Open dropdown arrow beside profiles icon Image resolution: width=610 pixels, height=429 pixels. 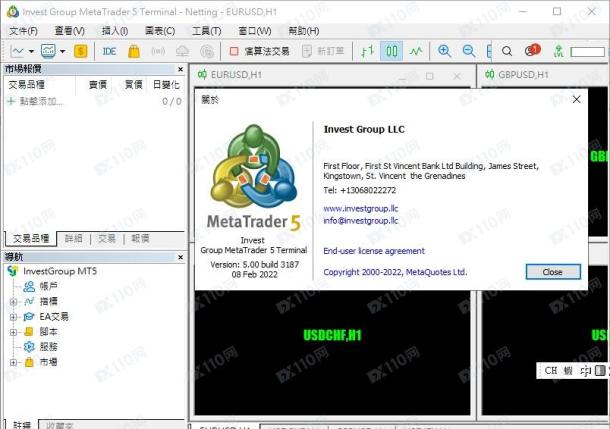click(x=62, y=51)
